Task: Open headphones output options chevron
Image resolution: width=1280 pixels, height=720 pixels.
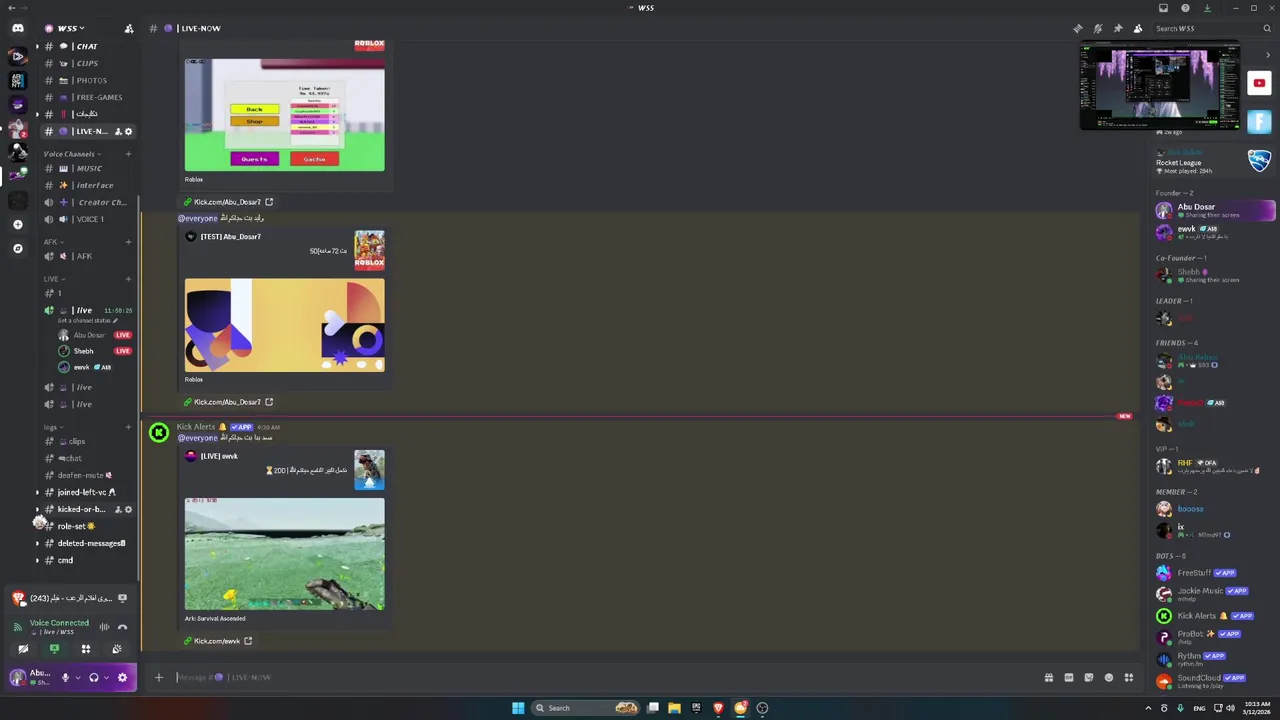Action: coord(106,678)
